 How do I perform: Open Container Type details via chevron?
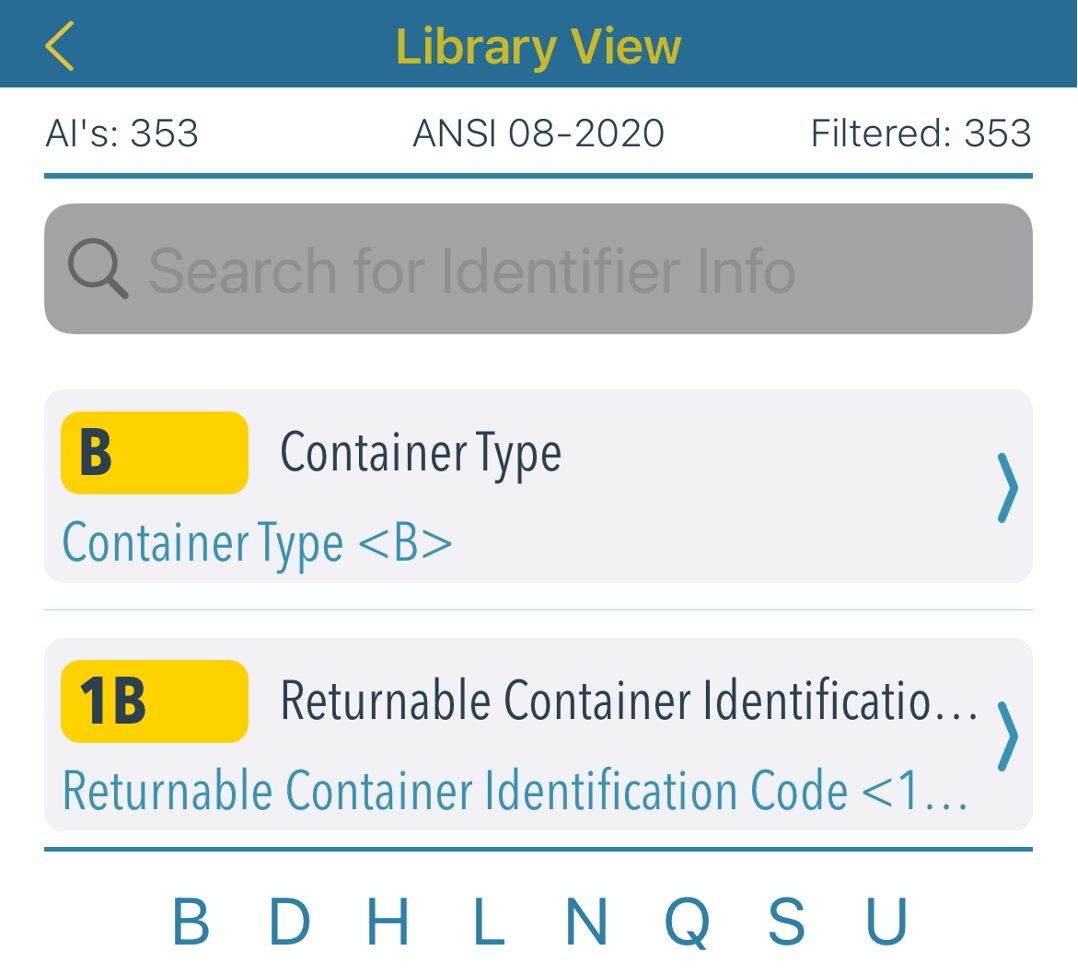1007,487
